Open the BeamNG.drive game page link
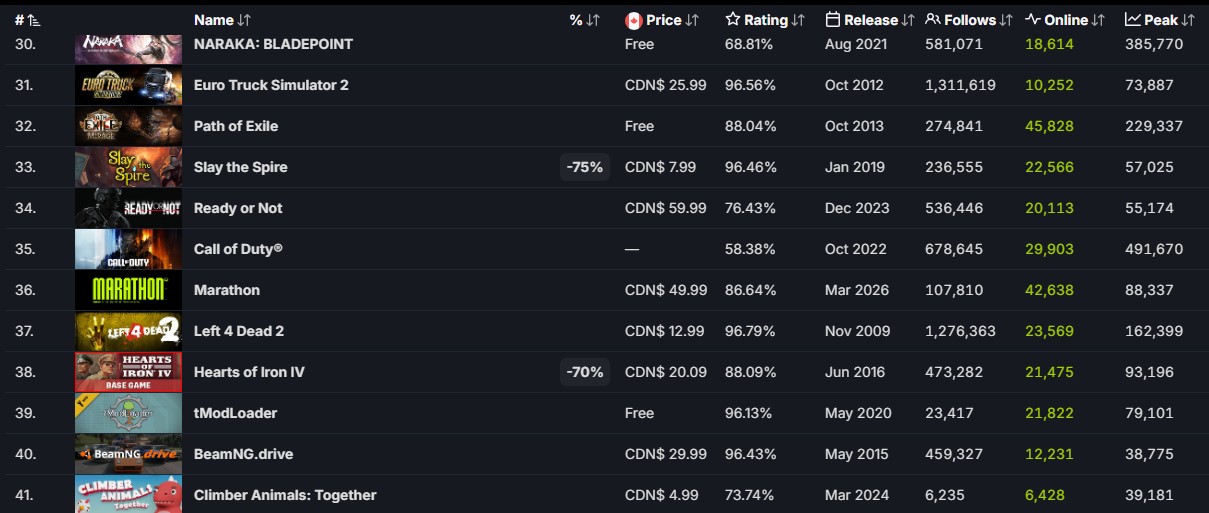 pos(241,454)
